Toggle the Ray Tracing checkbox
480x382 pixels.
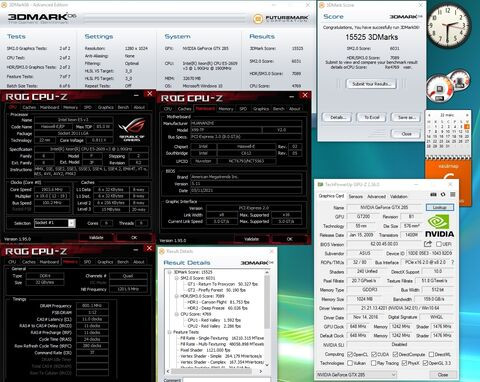coord(374,363)
